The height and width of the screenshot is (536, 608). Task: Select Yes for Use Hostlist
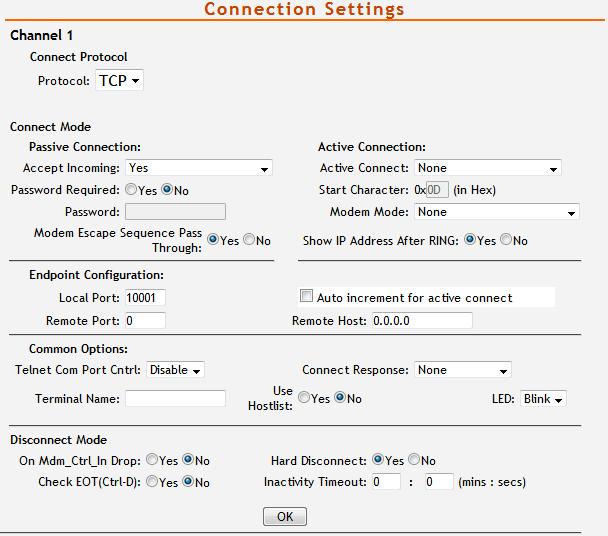pos(304,397)
